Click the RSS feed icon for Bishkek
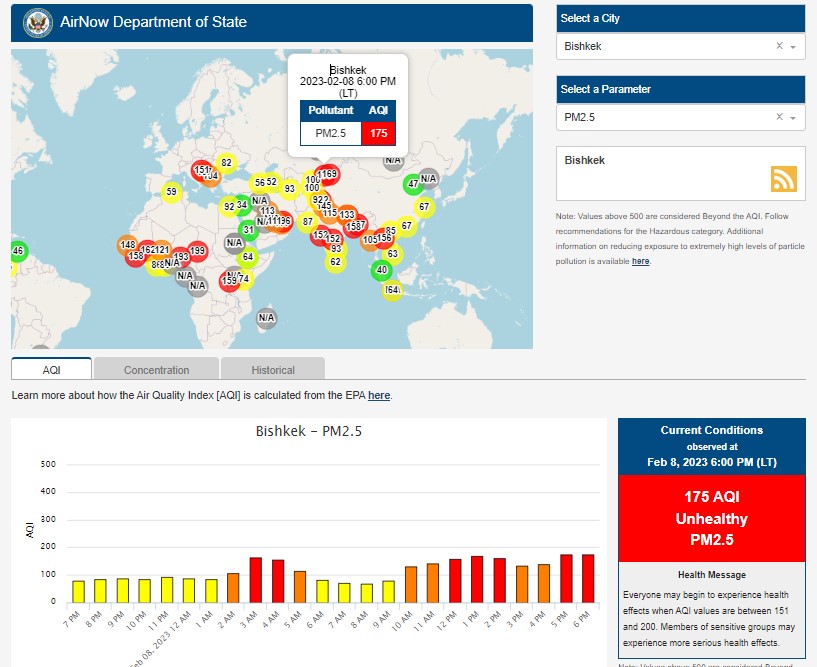 click(783, 178)
